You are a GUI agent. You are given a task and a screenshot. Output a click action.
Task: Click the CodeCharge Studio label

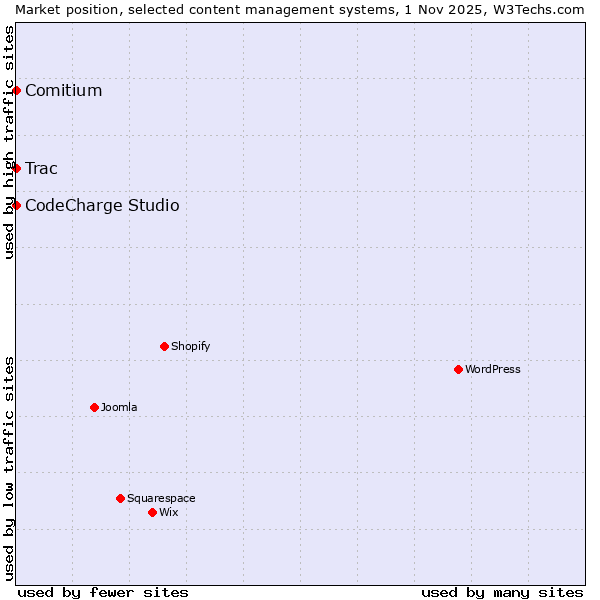[102, 205]
